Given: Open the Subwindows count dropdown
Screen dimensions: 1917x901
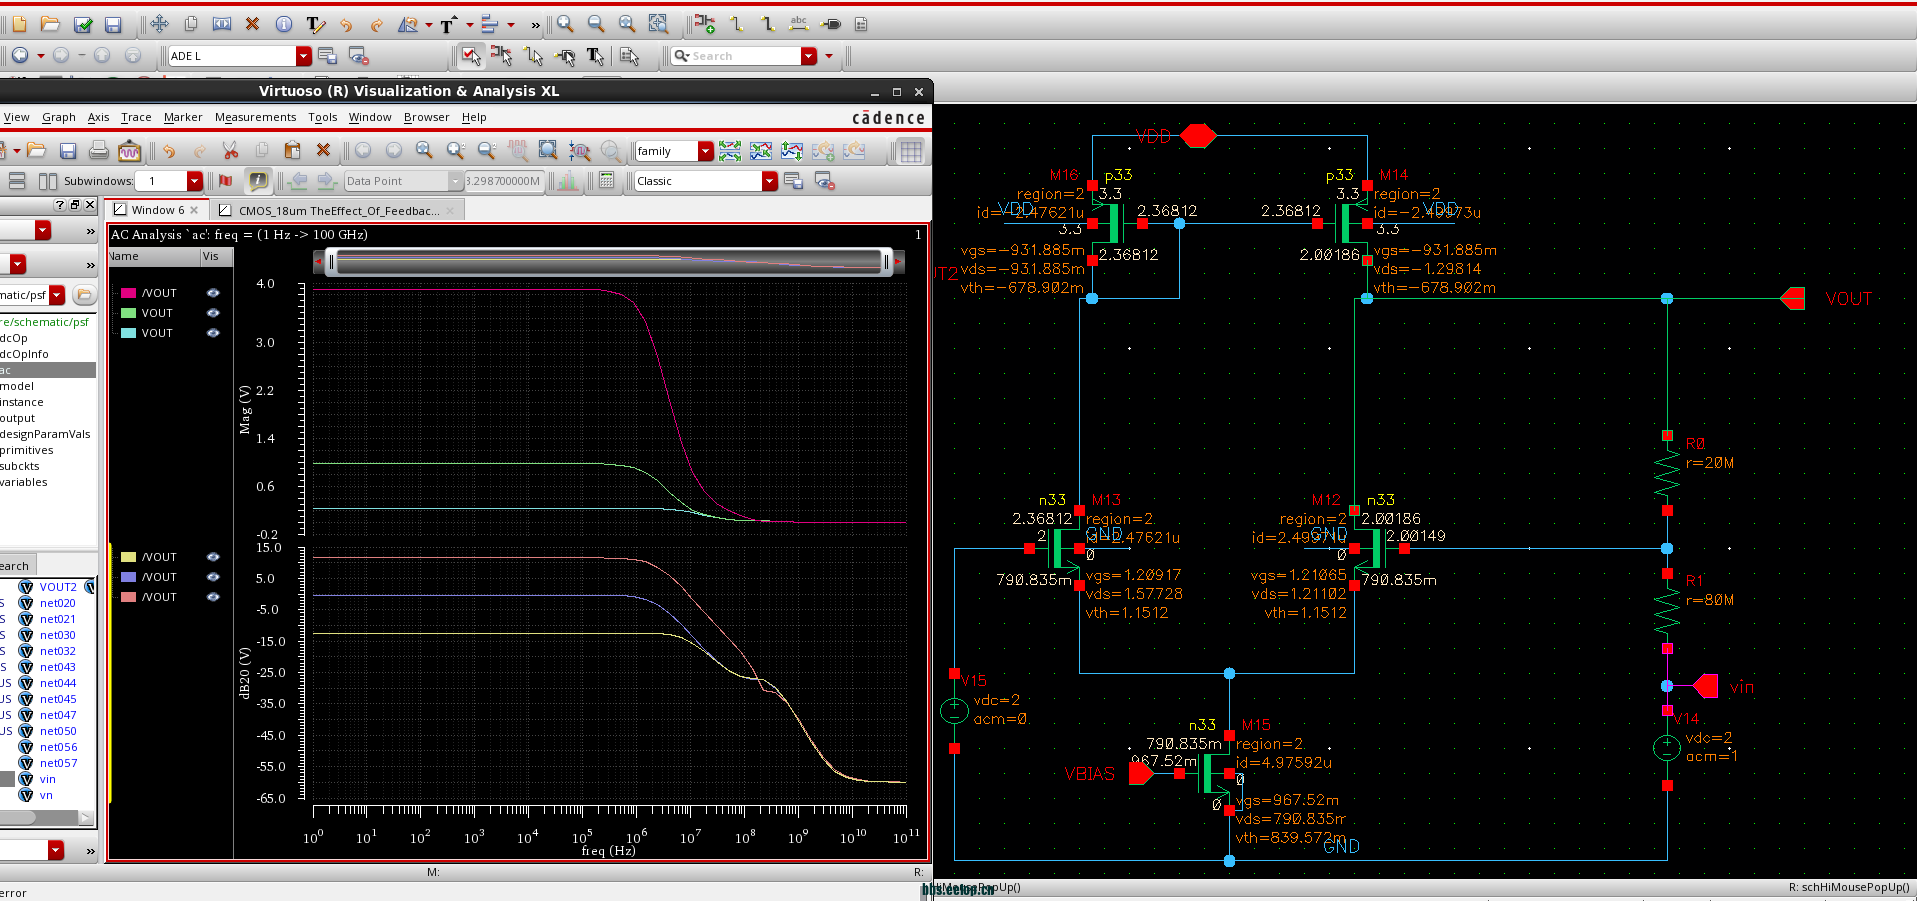Looking at the screenshot, I should click(x=195, y=181).
